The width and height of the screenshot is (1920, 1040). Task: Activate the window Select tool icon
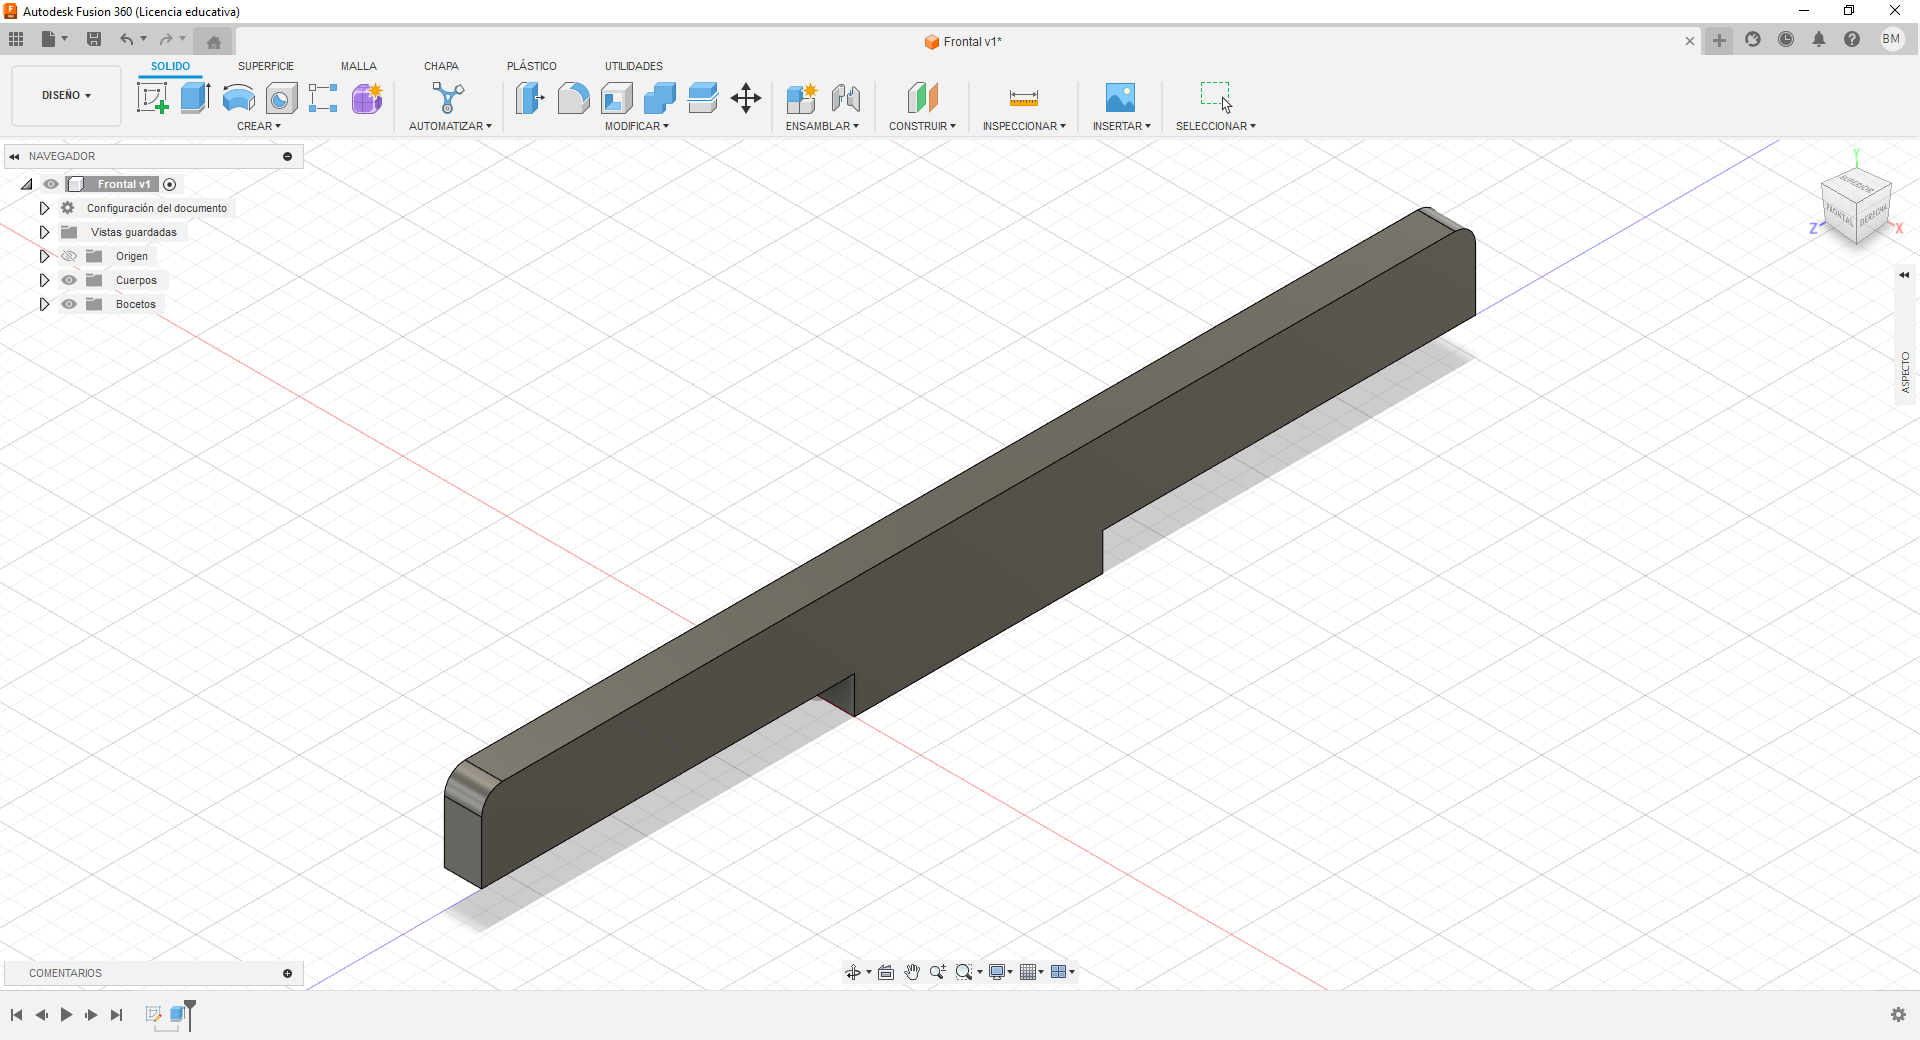coord(1216,98)
